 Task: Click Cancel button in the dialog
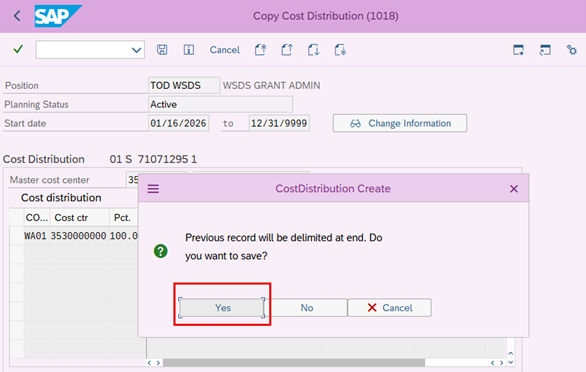389,308
